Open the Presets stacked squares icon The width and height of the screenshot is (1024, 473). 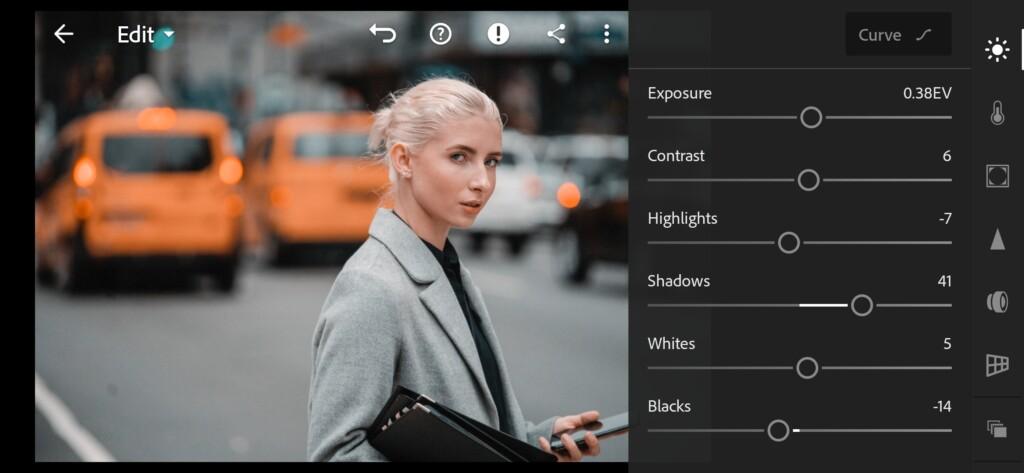(x=997, y=429)
